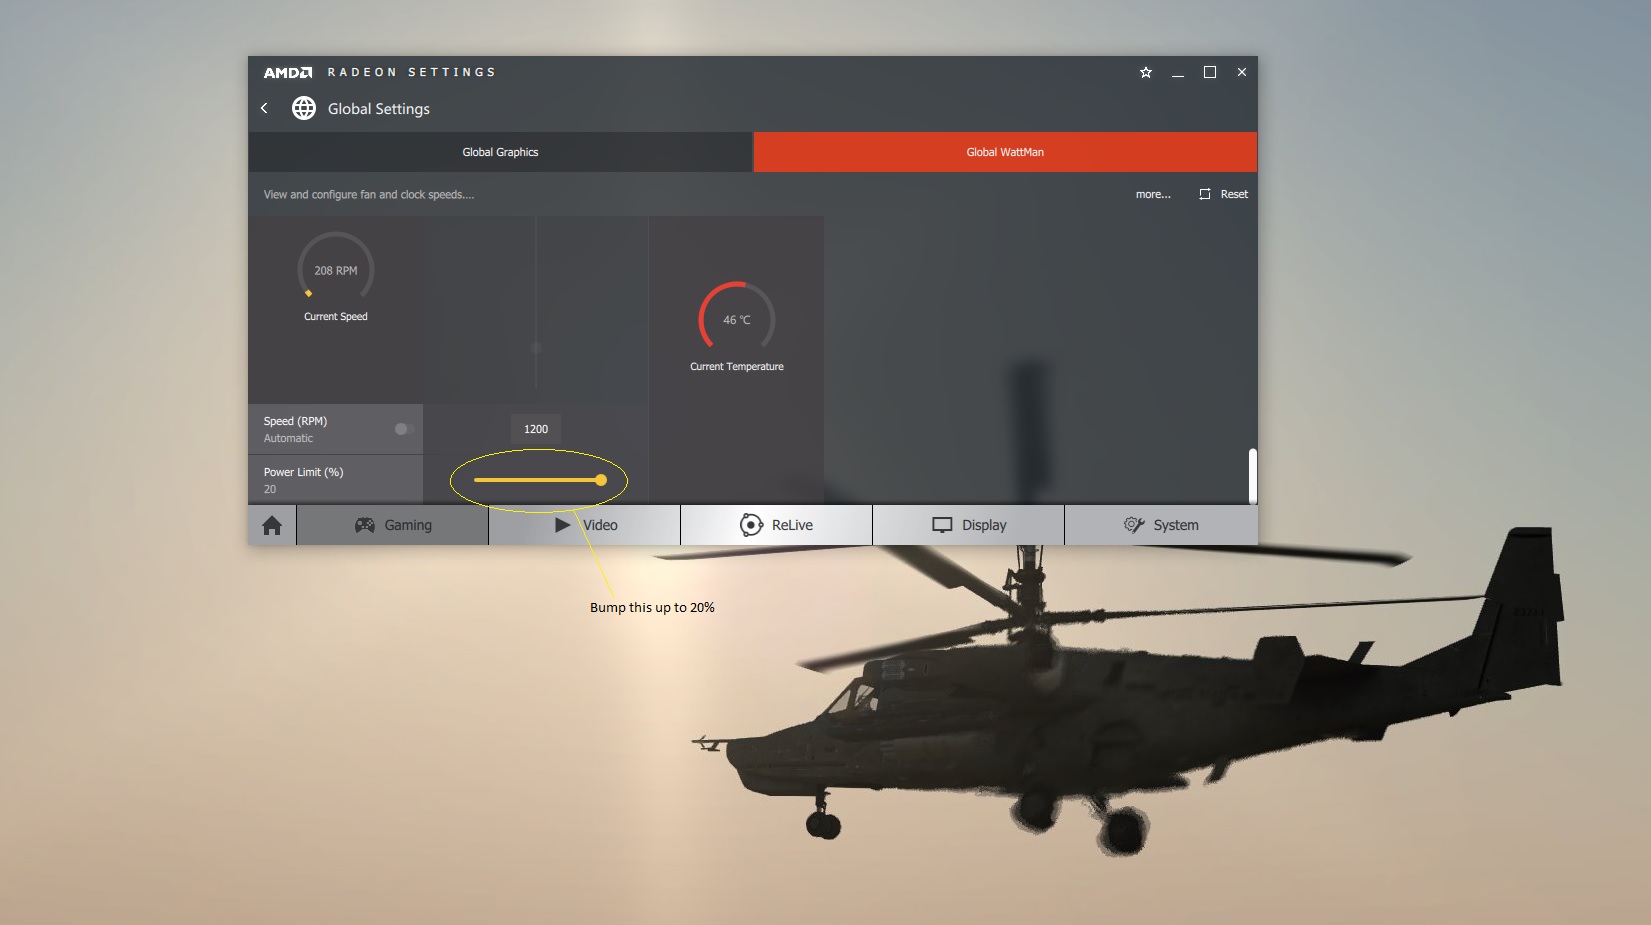Open the Home tab house icon

pyautogui.click(x=272, y=525)
